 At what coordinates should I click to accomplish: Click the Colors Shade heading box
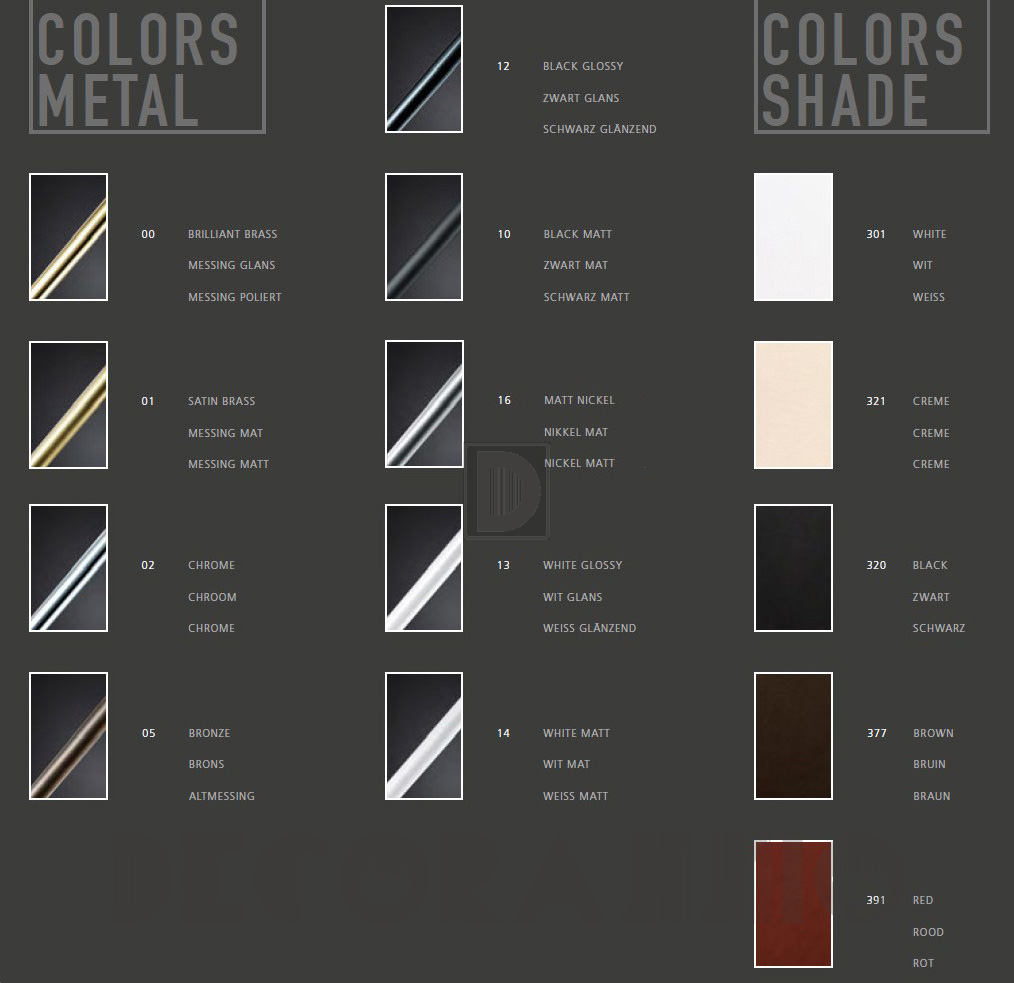click(x=871, y=66)
